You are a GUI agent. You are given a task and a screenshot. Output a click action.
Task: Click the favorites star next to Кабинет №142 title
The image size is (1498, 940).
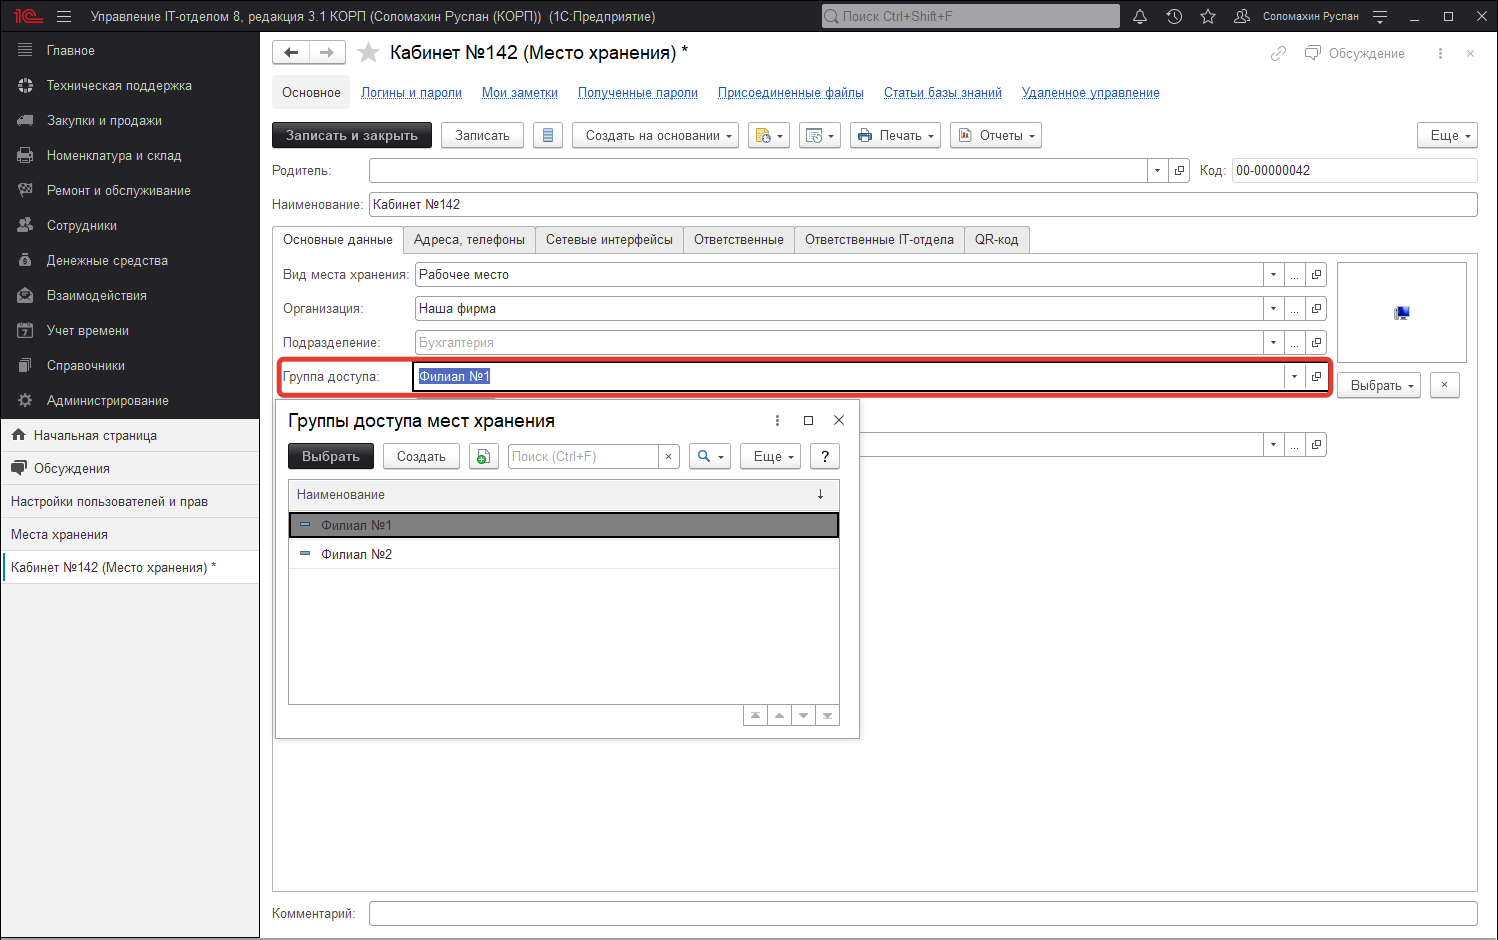click(368, 53)
